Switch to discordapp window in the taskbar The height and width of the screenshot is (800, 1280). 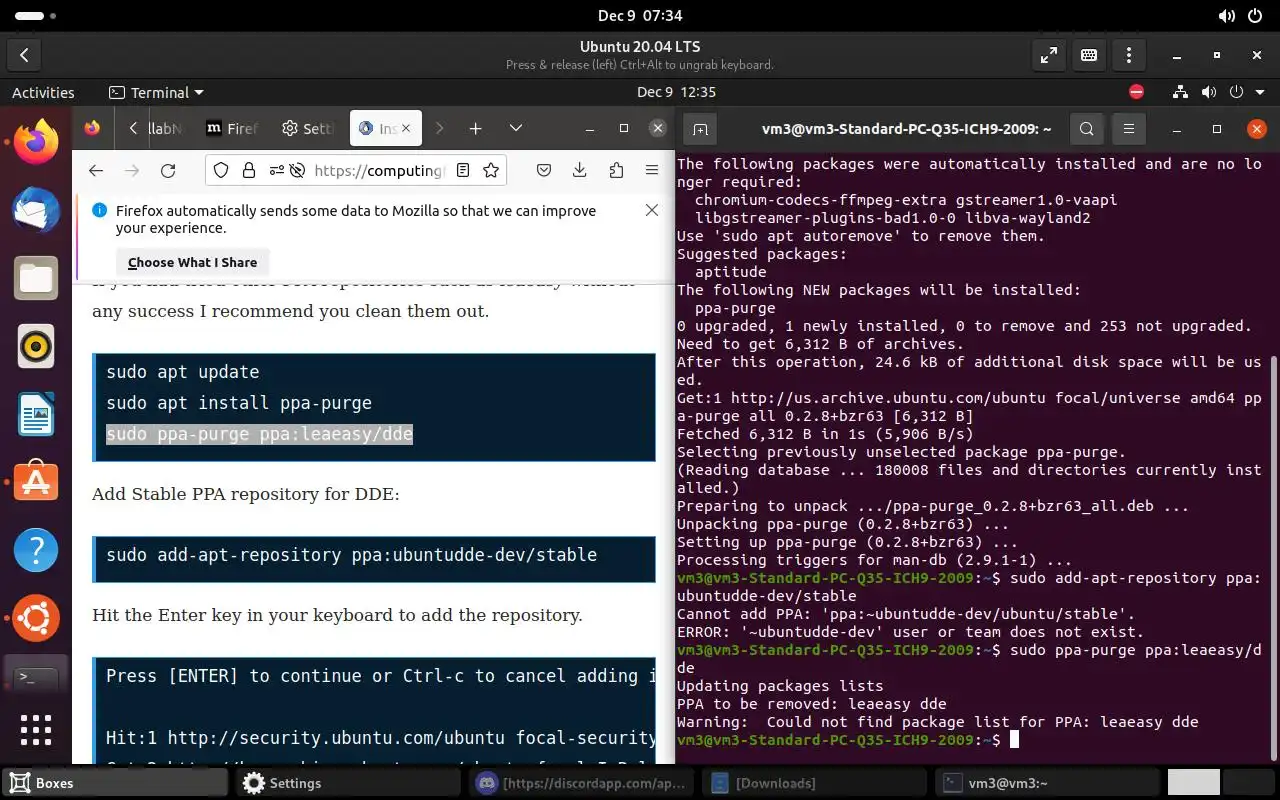[x=583, y=783]
